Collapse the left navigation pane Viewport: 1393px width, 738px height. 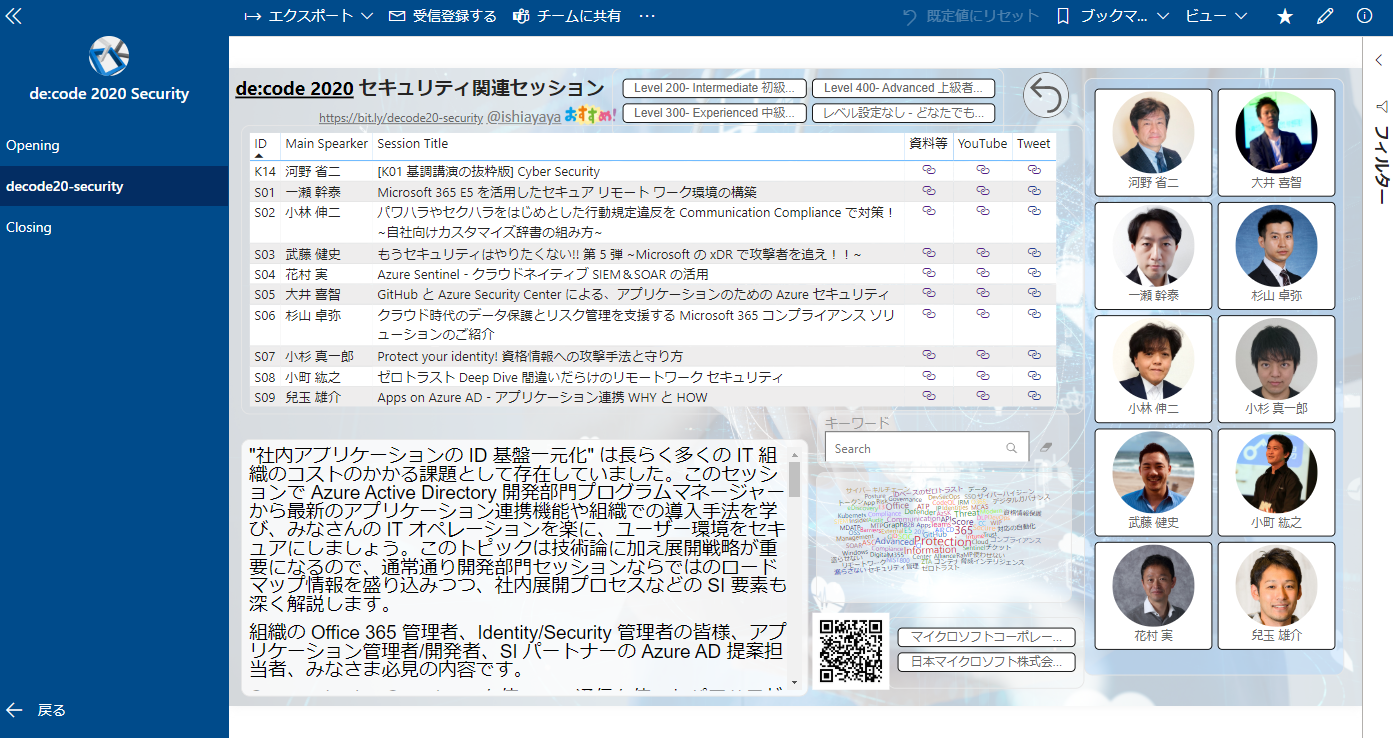pos(13,16)
